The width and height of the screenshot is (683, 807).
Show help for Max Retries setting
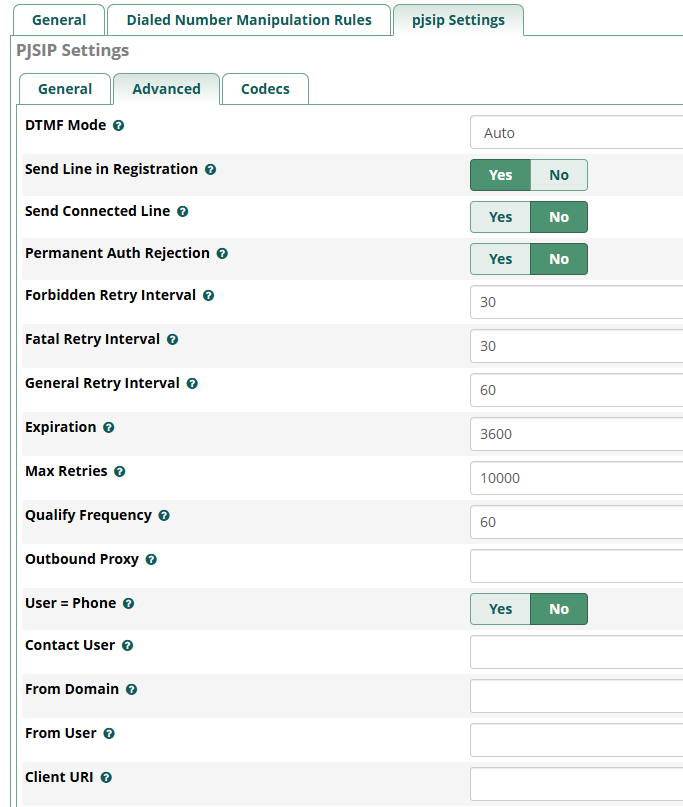coord(119,472)
